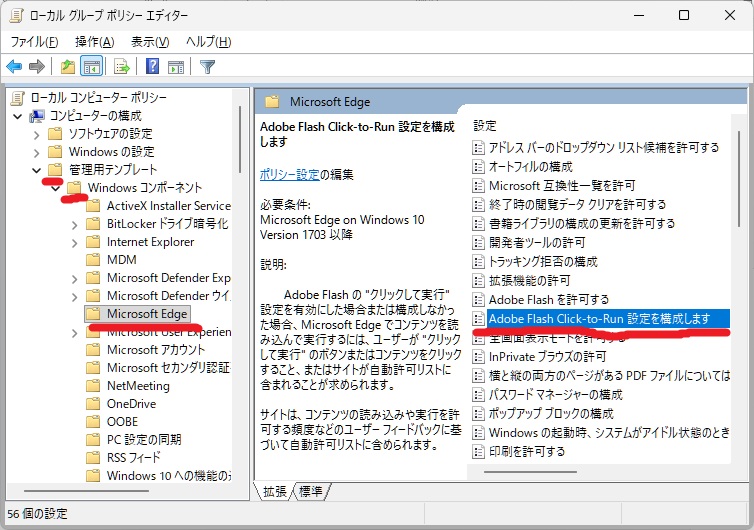The image size is (754, 530).
Task: Click the Filter funnel icon
Action: (x=207, y=67)
